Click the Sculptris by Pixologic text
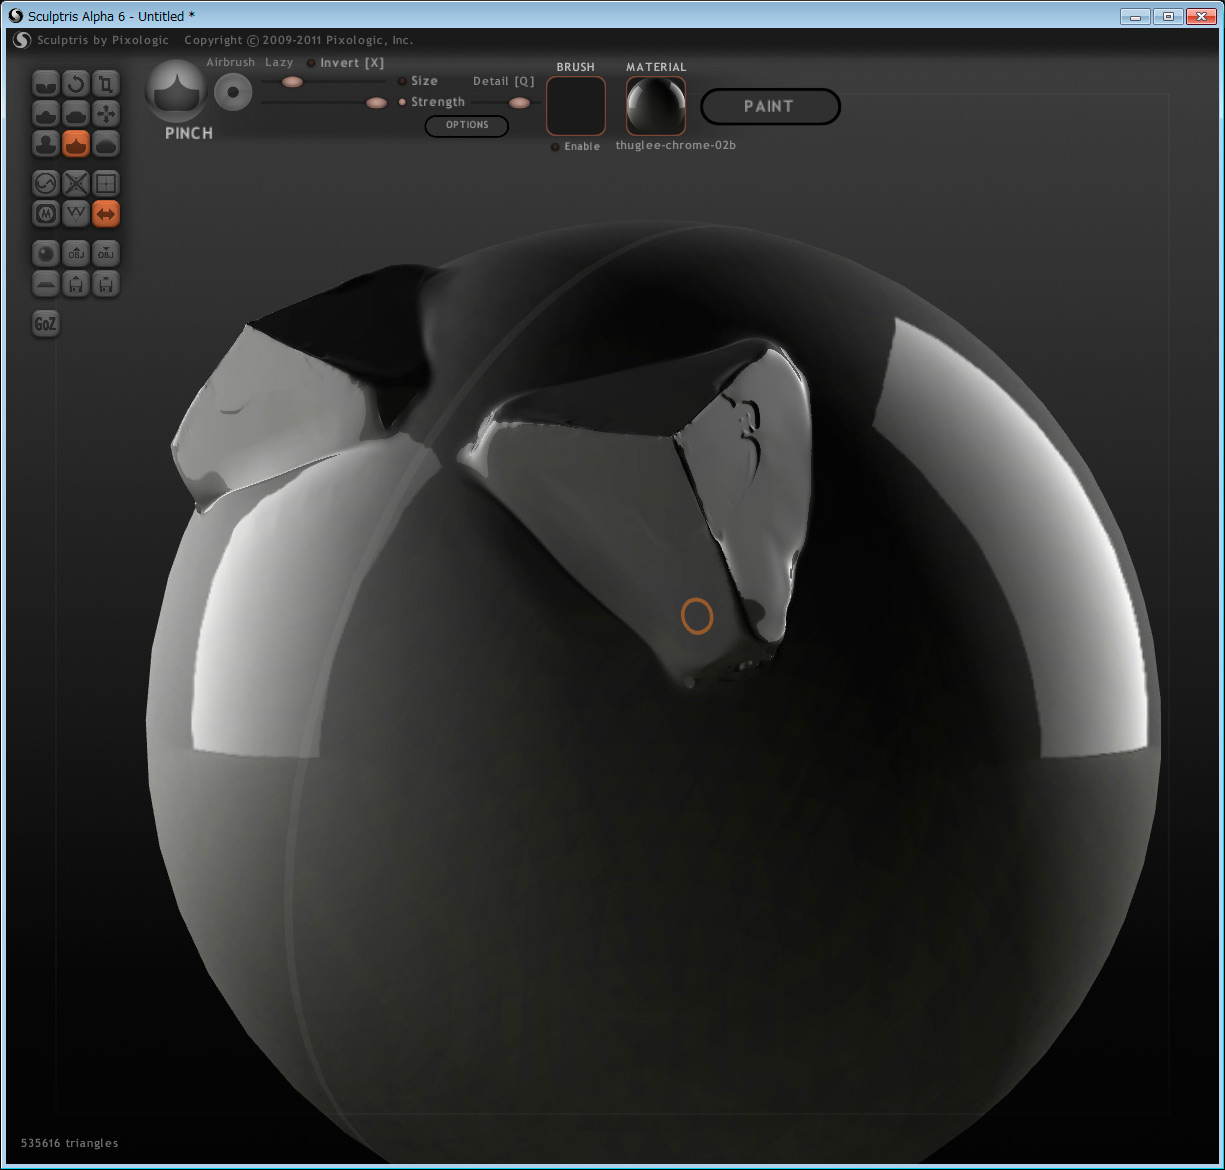Image resolution: width=1225 pixels, height=1170 pixels. coord(103,40)
